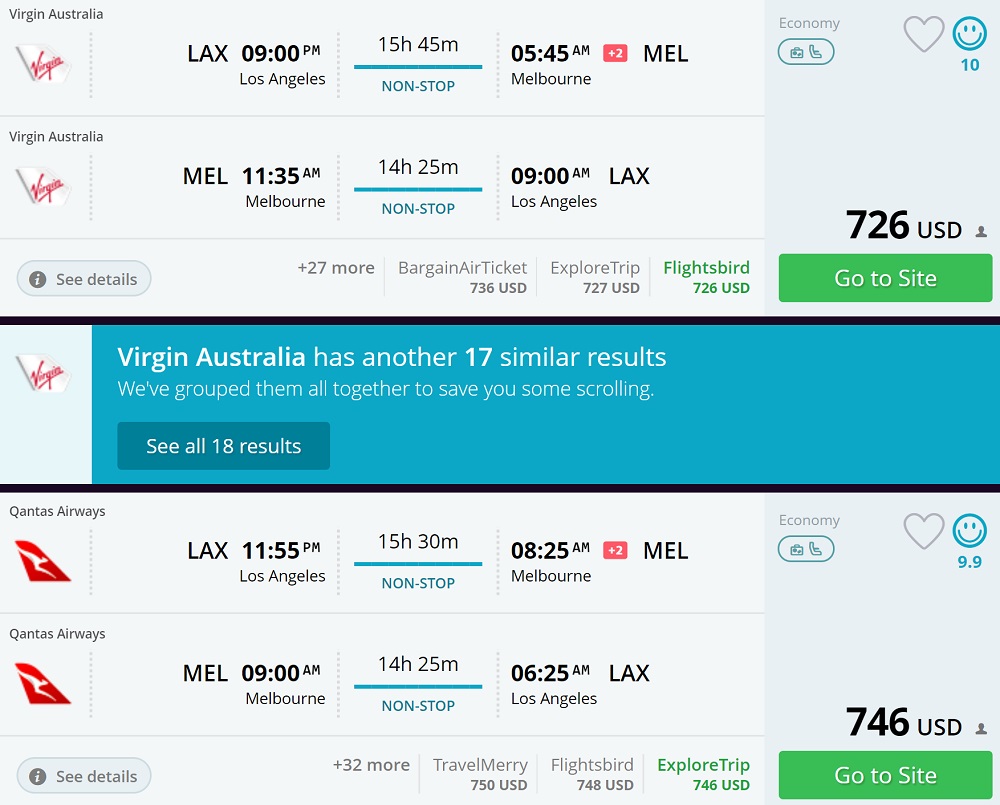Expand See details for Qantas Airways flight
This screenshot has width=1000, height=805.
[x=84, y=776]
